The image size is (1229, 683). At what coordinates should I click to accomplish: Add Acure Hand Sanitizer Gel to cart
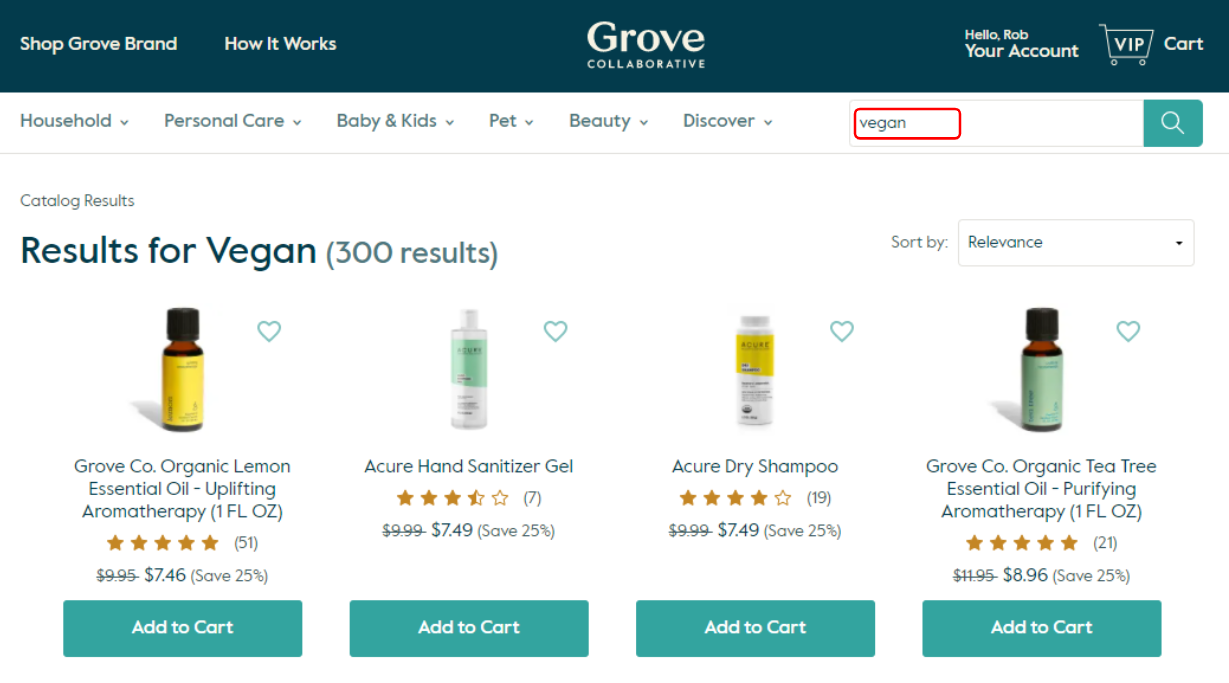tap(469, 628)
